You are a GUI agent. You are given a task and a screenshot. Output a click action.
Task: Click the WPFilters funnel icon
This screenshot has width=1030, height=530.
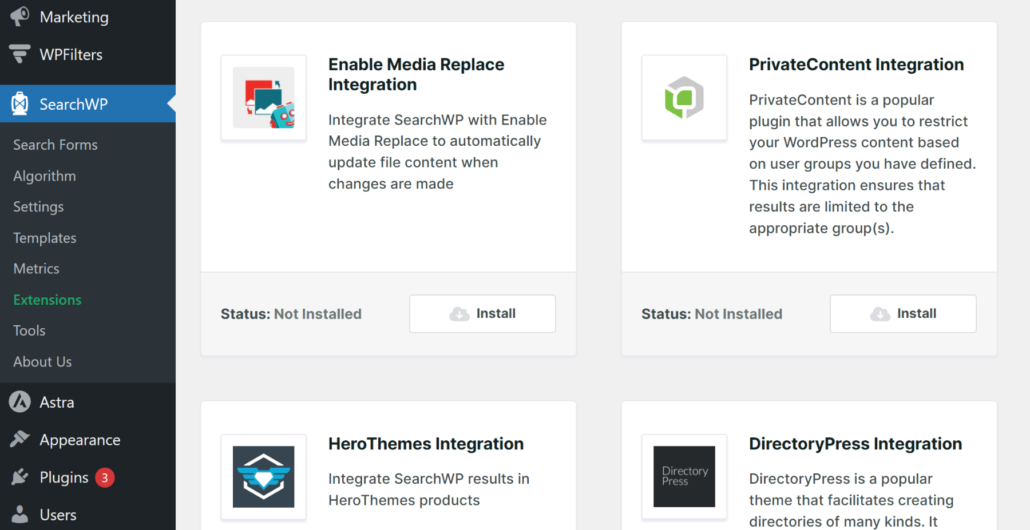[20, 55]
